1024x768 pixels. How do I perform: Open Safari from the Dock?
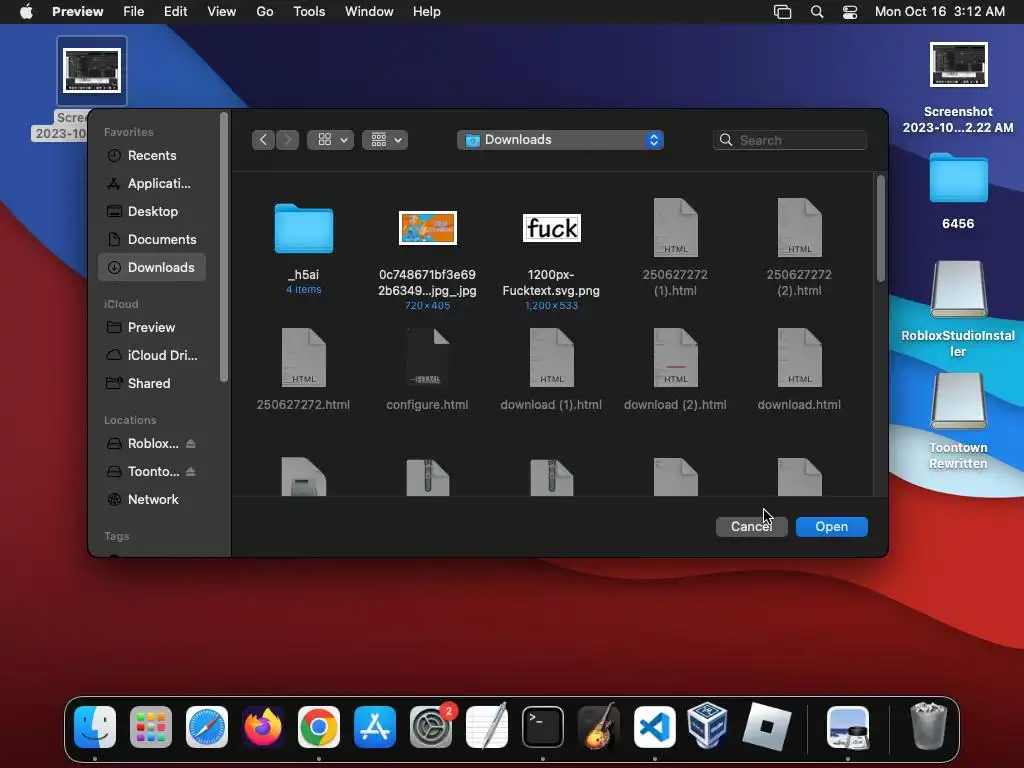(207, 727)
